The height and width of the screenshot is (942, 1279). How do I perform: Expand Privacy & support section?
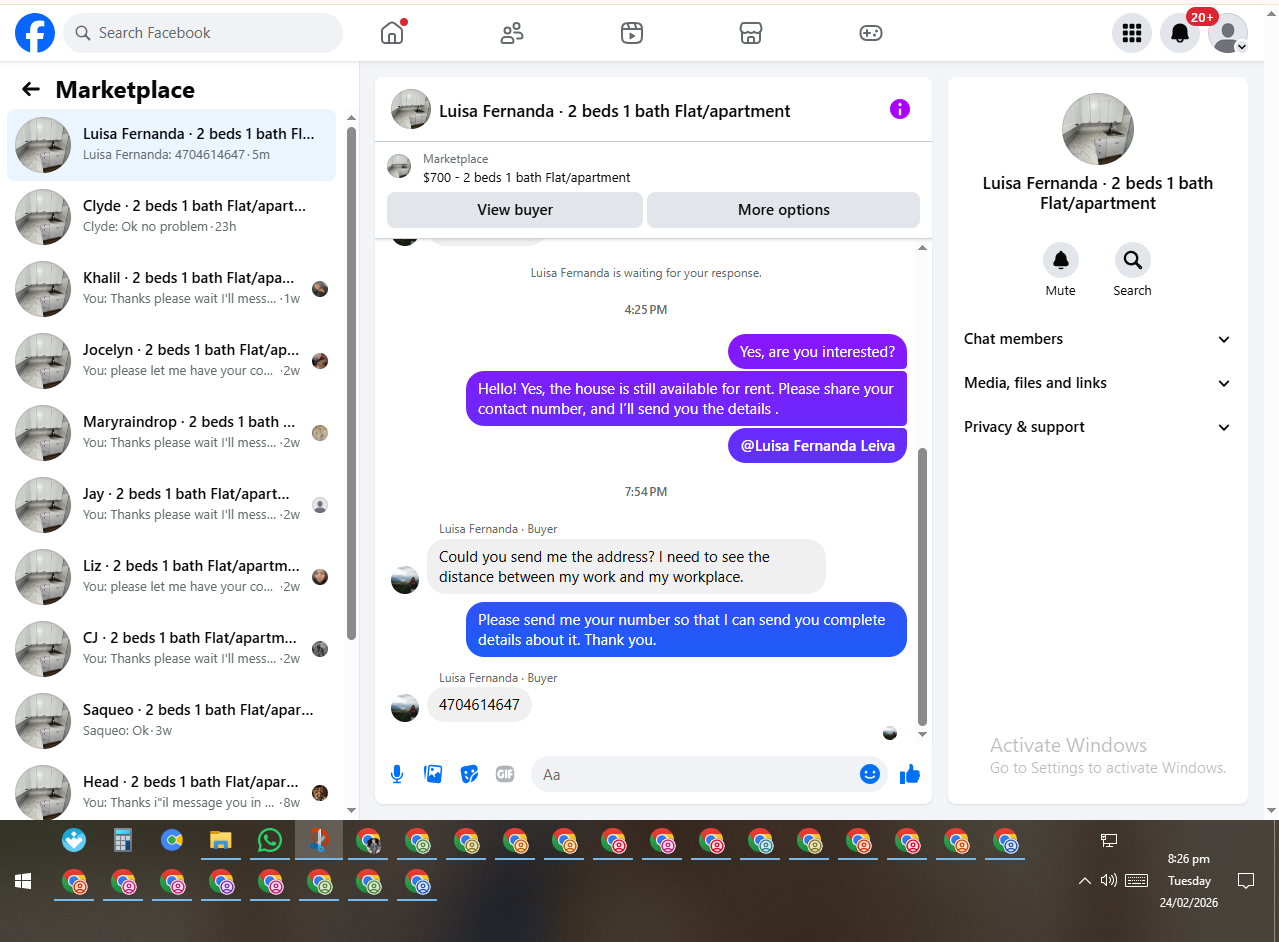1098,427
